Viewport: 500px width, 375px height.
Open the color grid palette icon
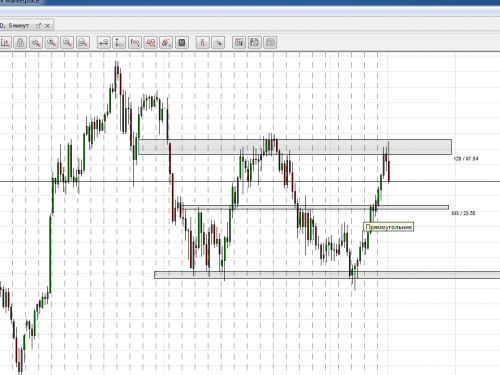tap(239, 42)
